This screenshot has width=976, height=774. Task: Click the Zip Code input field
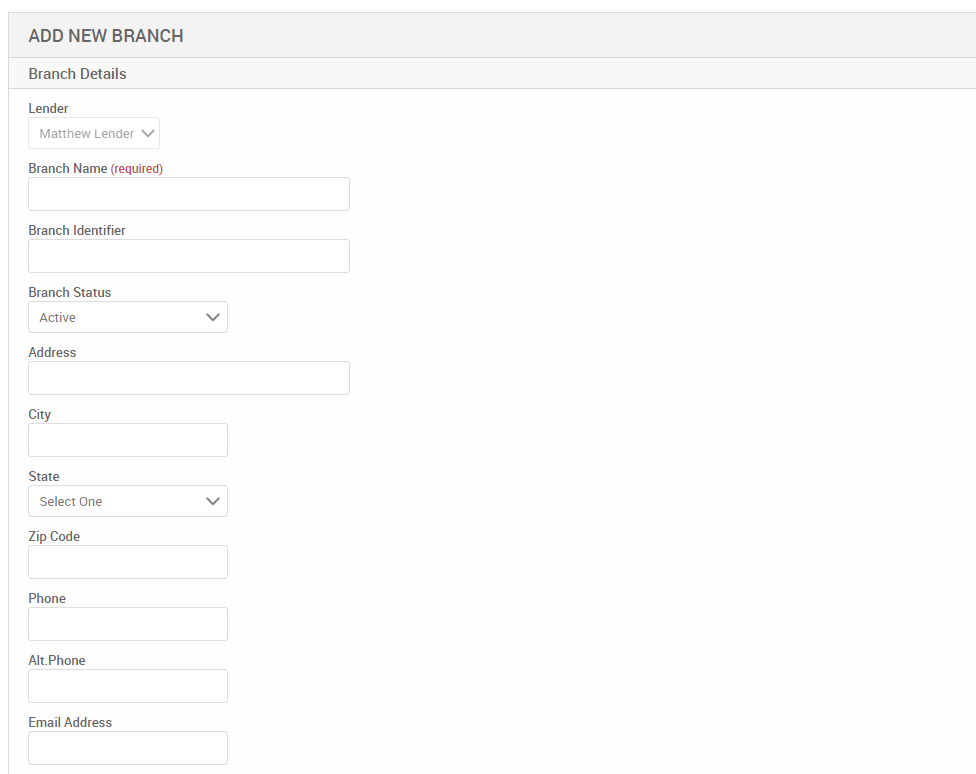click(x=127, y=561)
